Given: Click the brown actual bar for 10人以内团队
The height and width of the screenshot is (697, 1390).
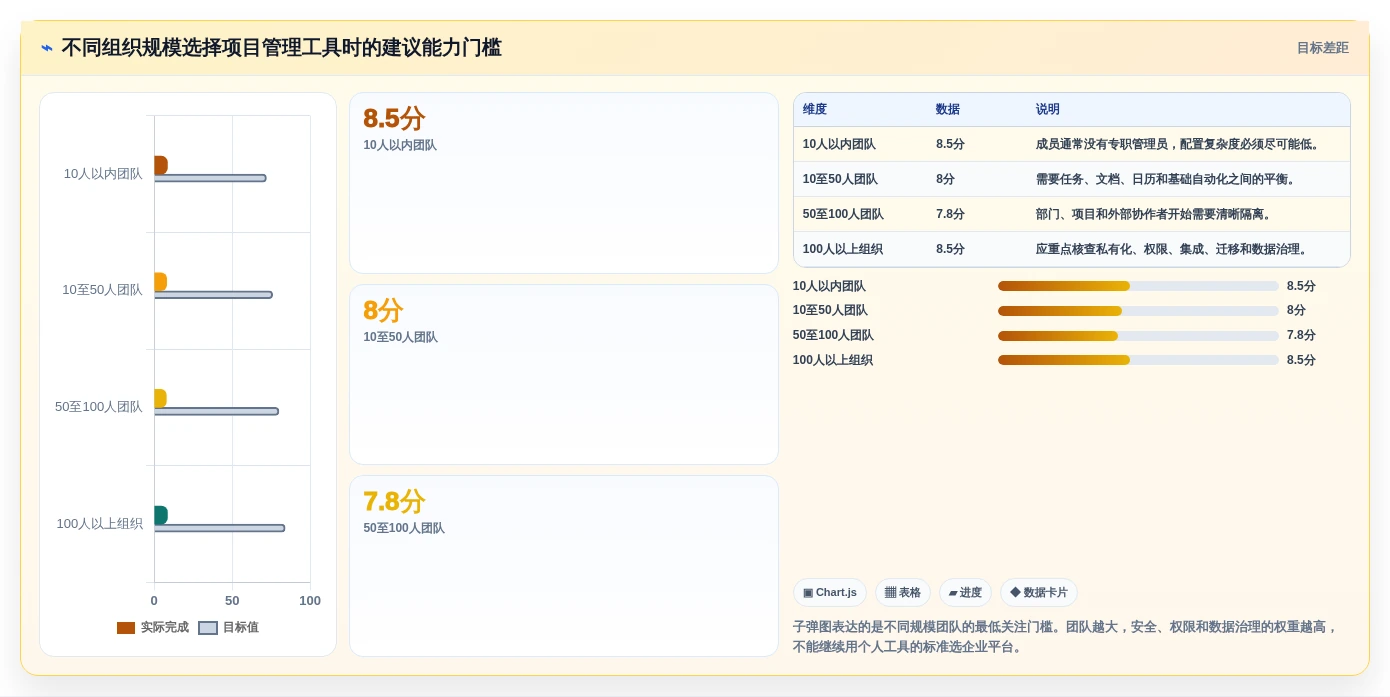Looking at the screenshot, I should coord(160,165).
